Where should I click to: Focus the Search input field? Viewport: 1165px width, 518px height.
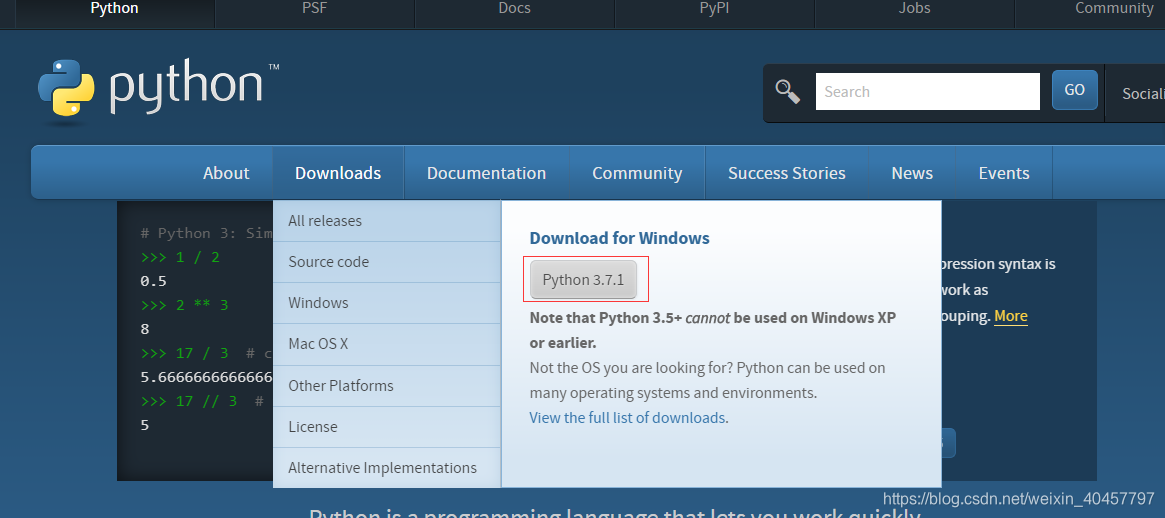pyautogui.click(x=927, y=91)
